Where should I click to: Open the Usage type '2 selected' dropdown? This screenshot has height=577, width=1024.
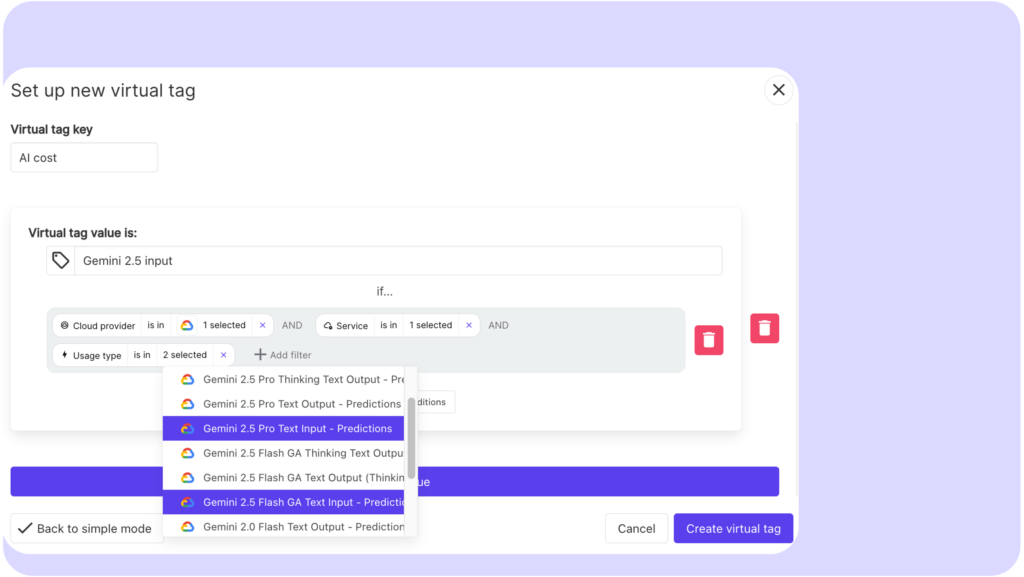[x=185, y=355]
